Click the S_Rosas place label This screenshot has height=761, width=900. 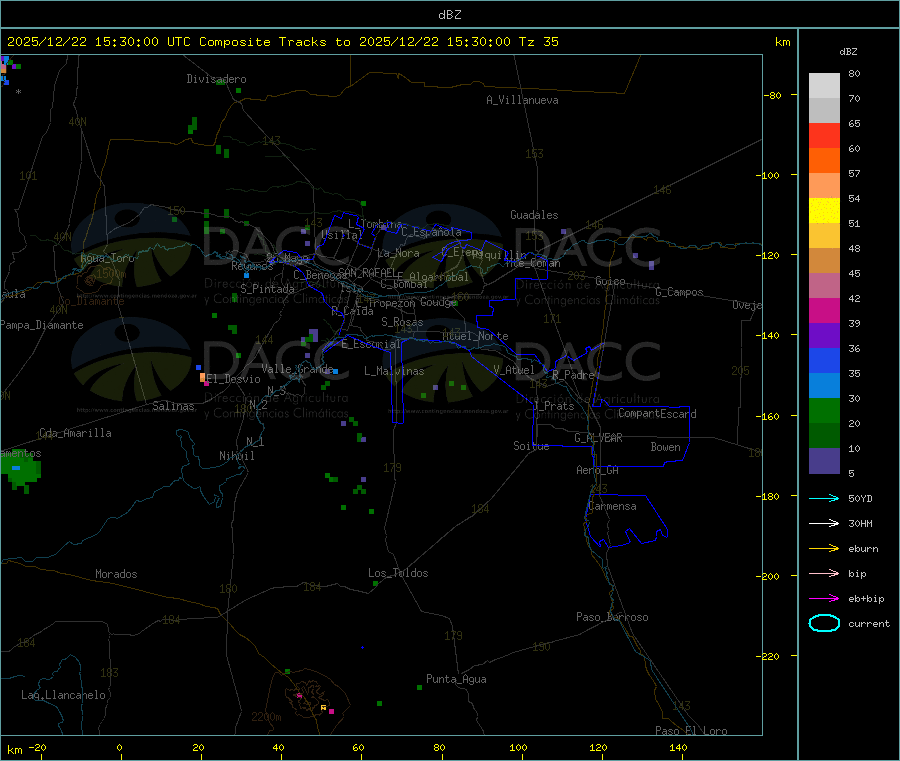coord(402,322)
